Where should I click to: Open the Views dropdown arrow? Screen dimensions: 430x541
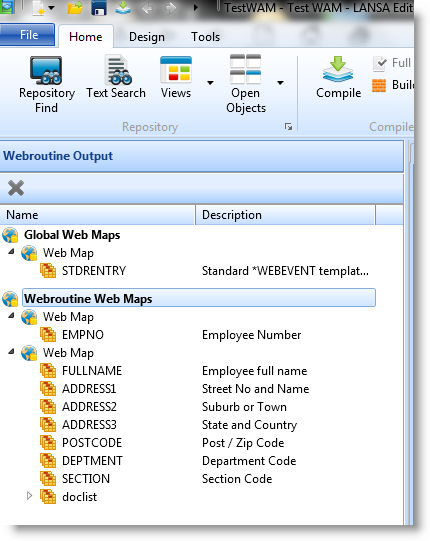pos(210,82)
